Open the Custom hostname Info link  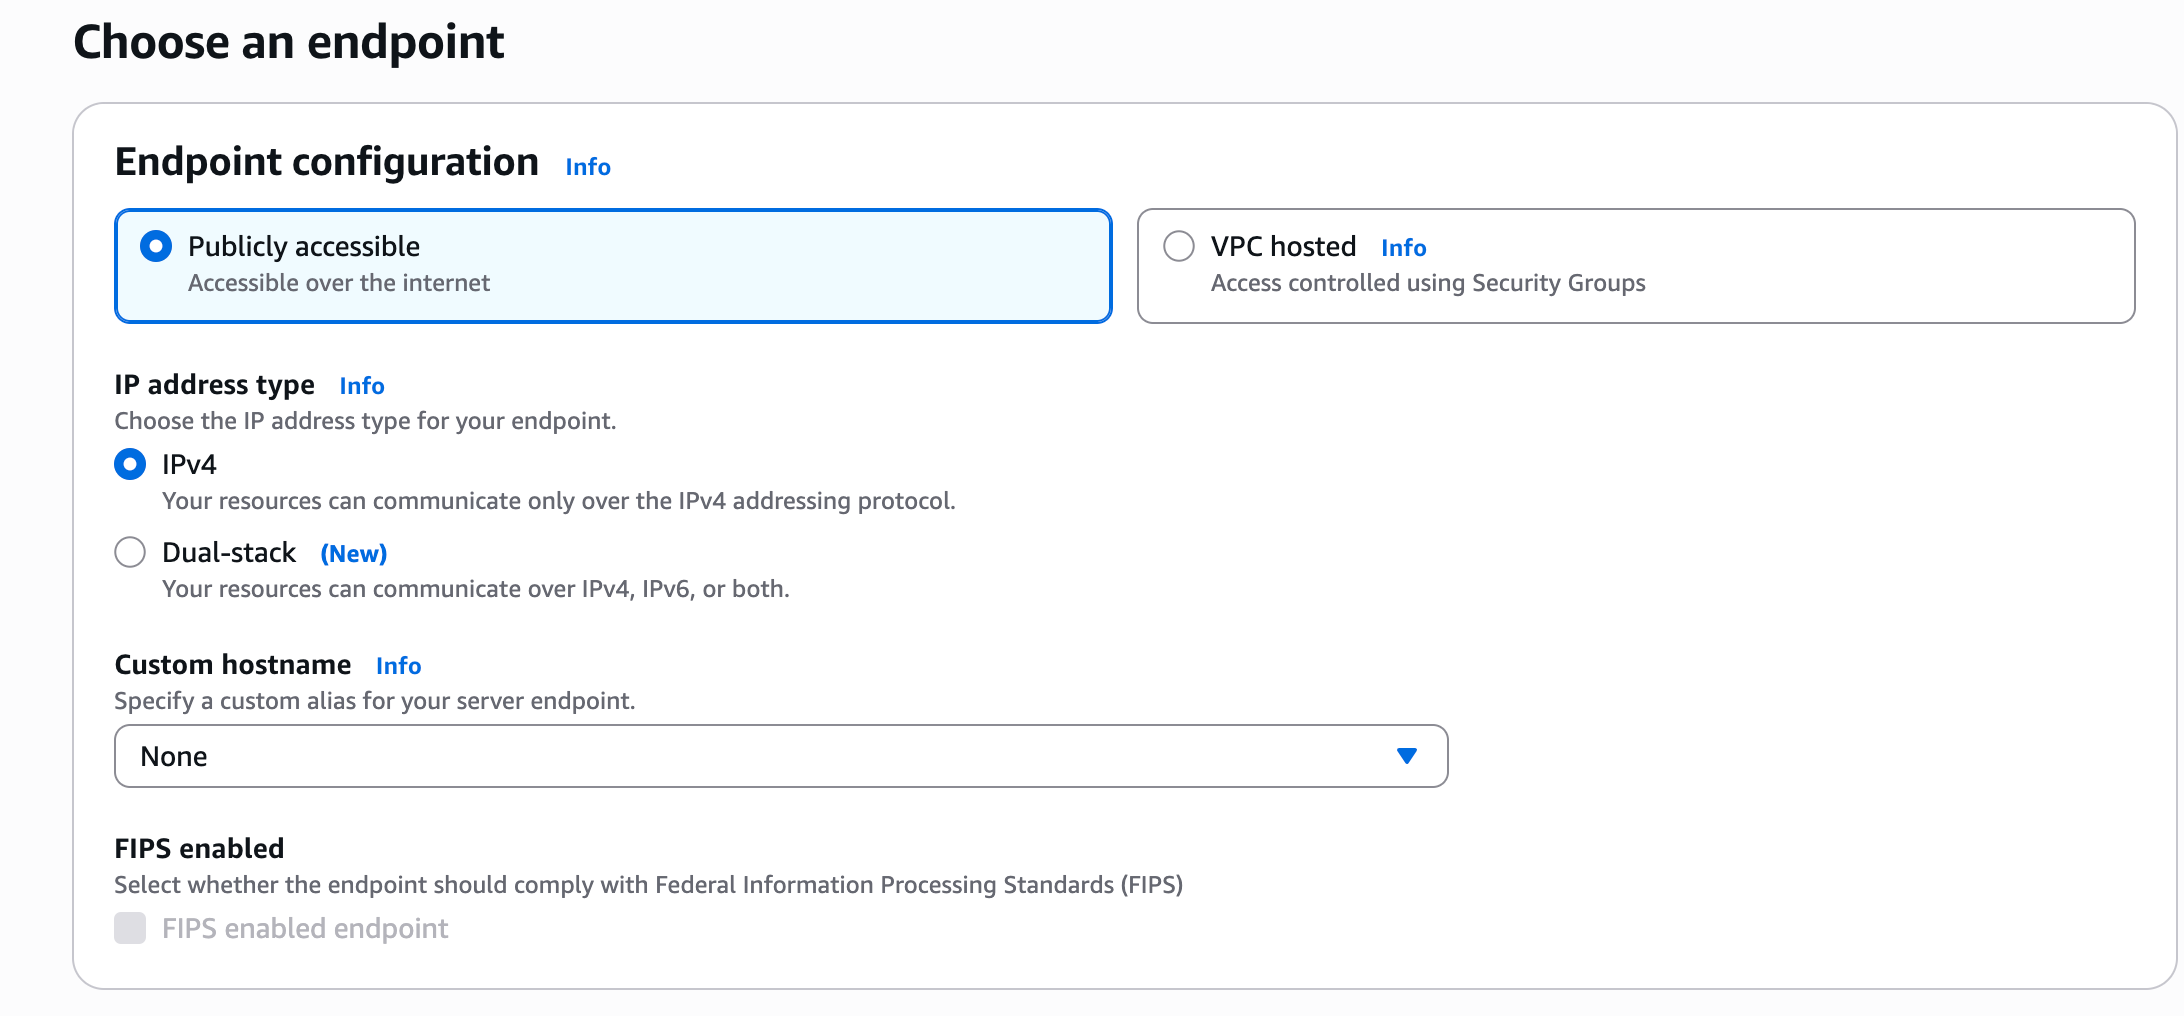coord(398,666)
